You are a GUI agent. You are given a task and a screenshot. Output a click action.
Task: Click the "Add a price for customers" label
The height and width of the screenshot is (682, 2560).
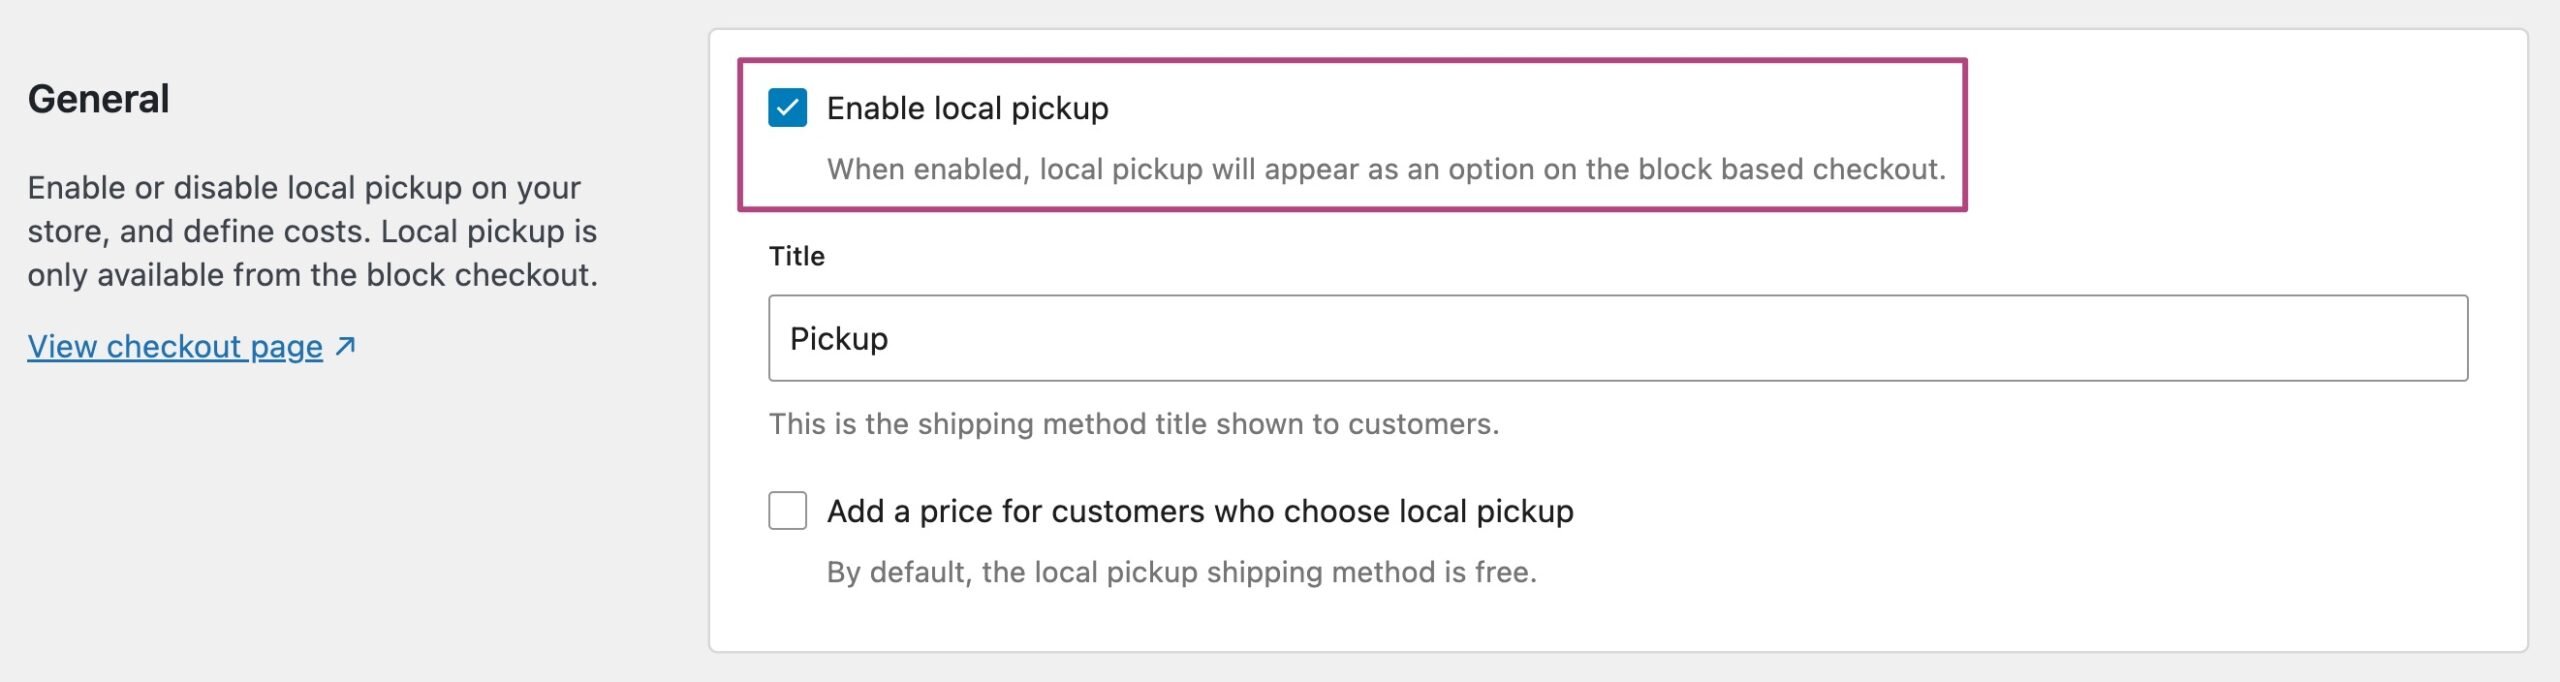(x=1199, y=511)
